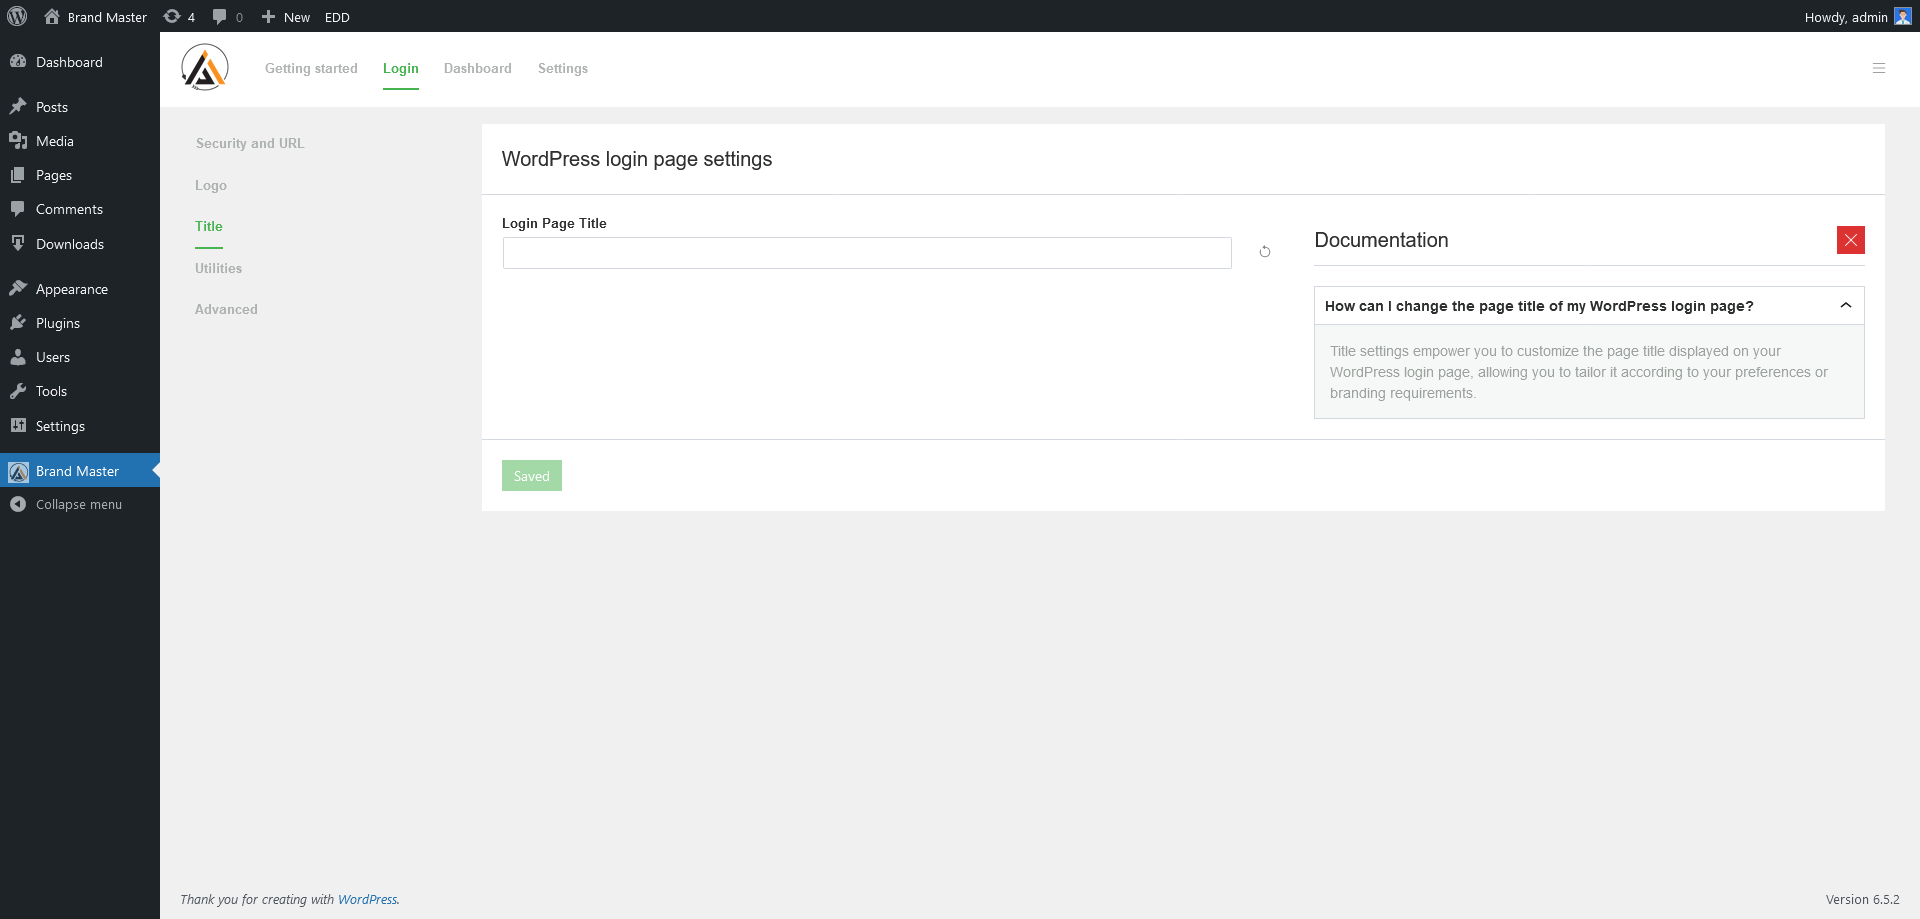
Task: Select the Plugins icon in admin sidebar
Action: [x=18, y=322]
